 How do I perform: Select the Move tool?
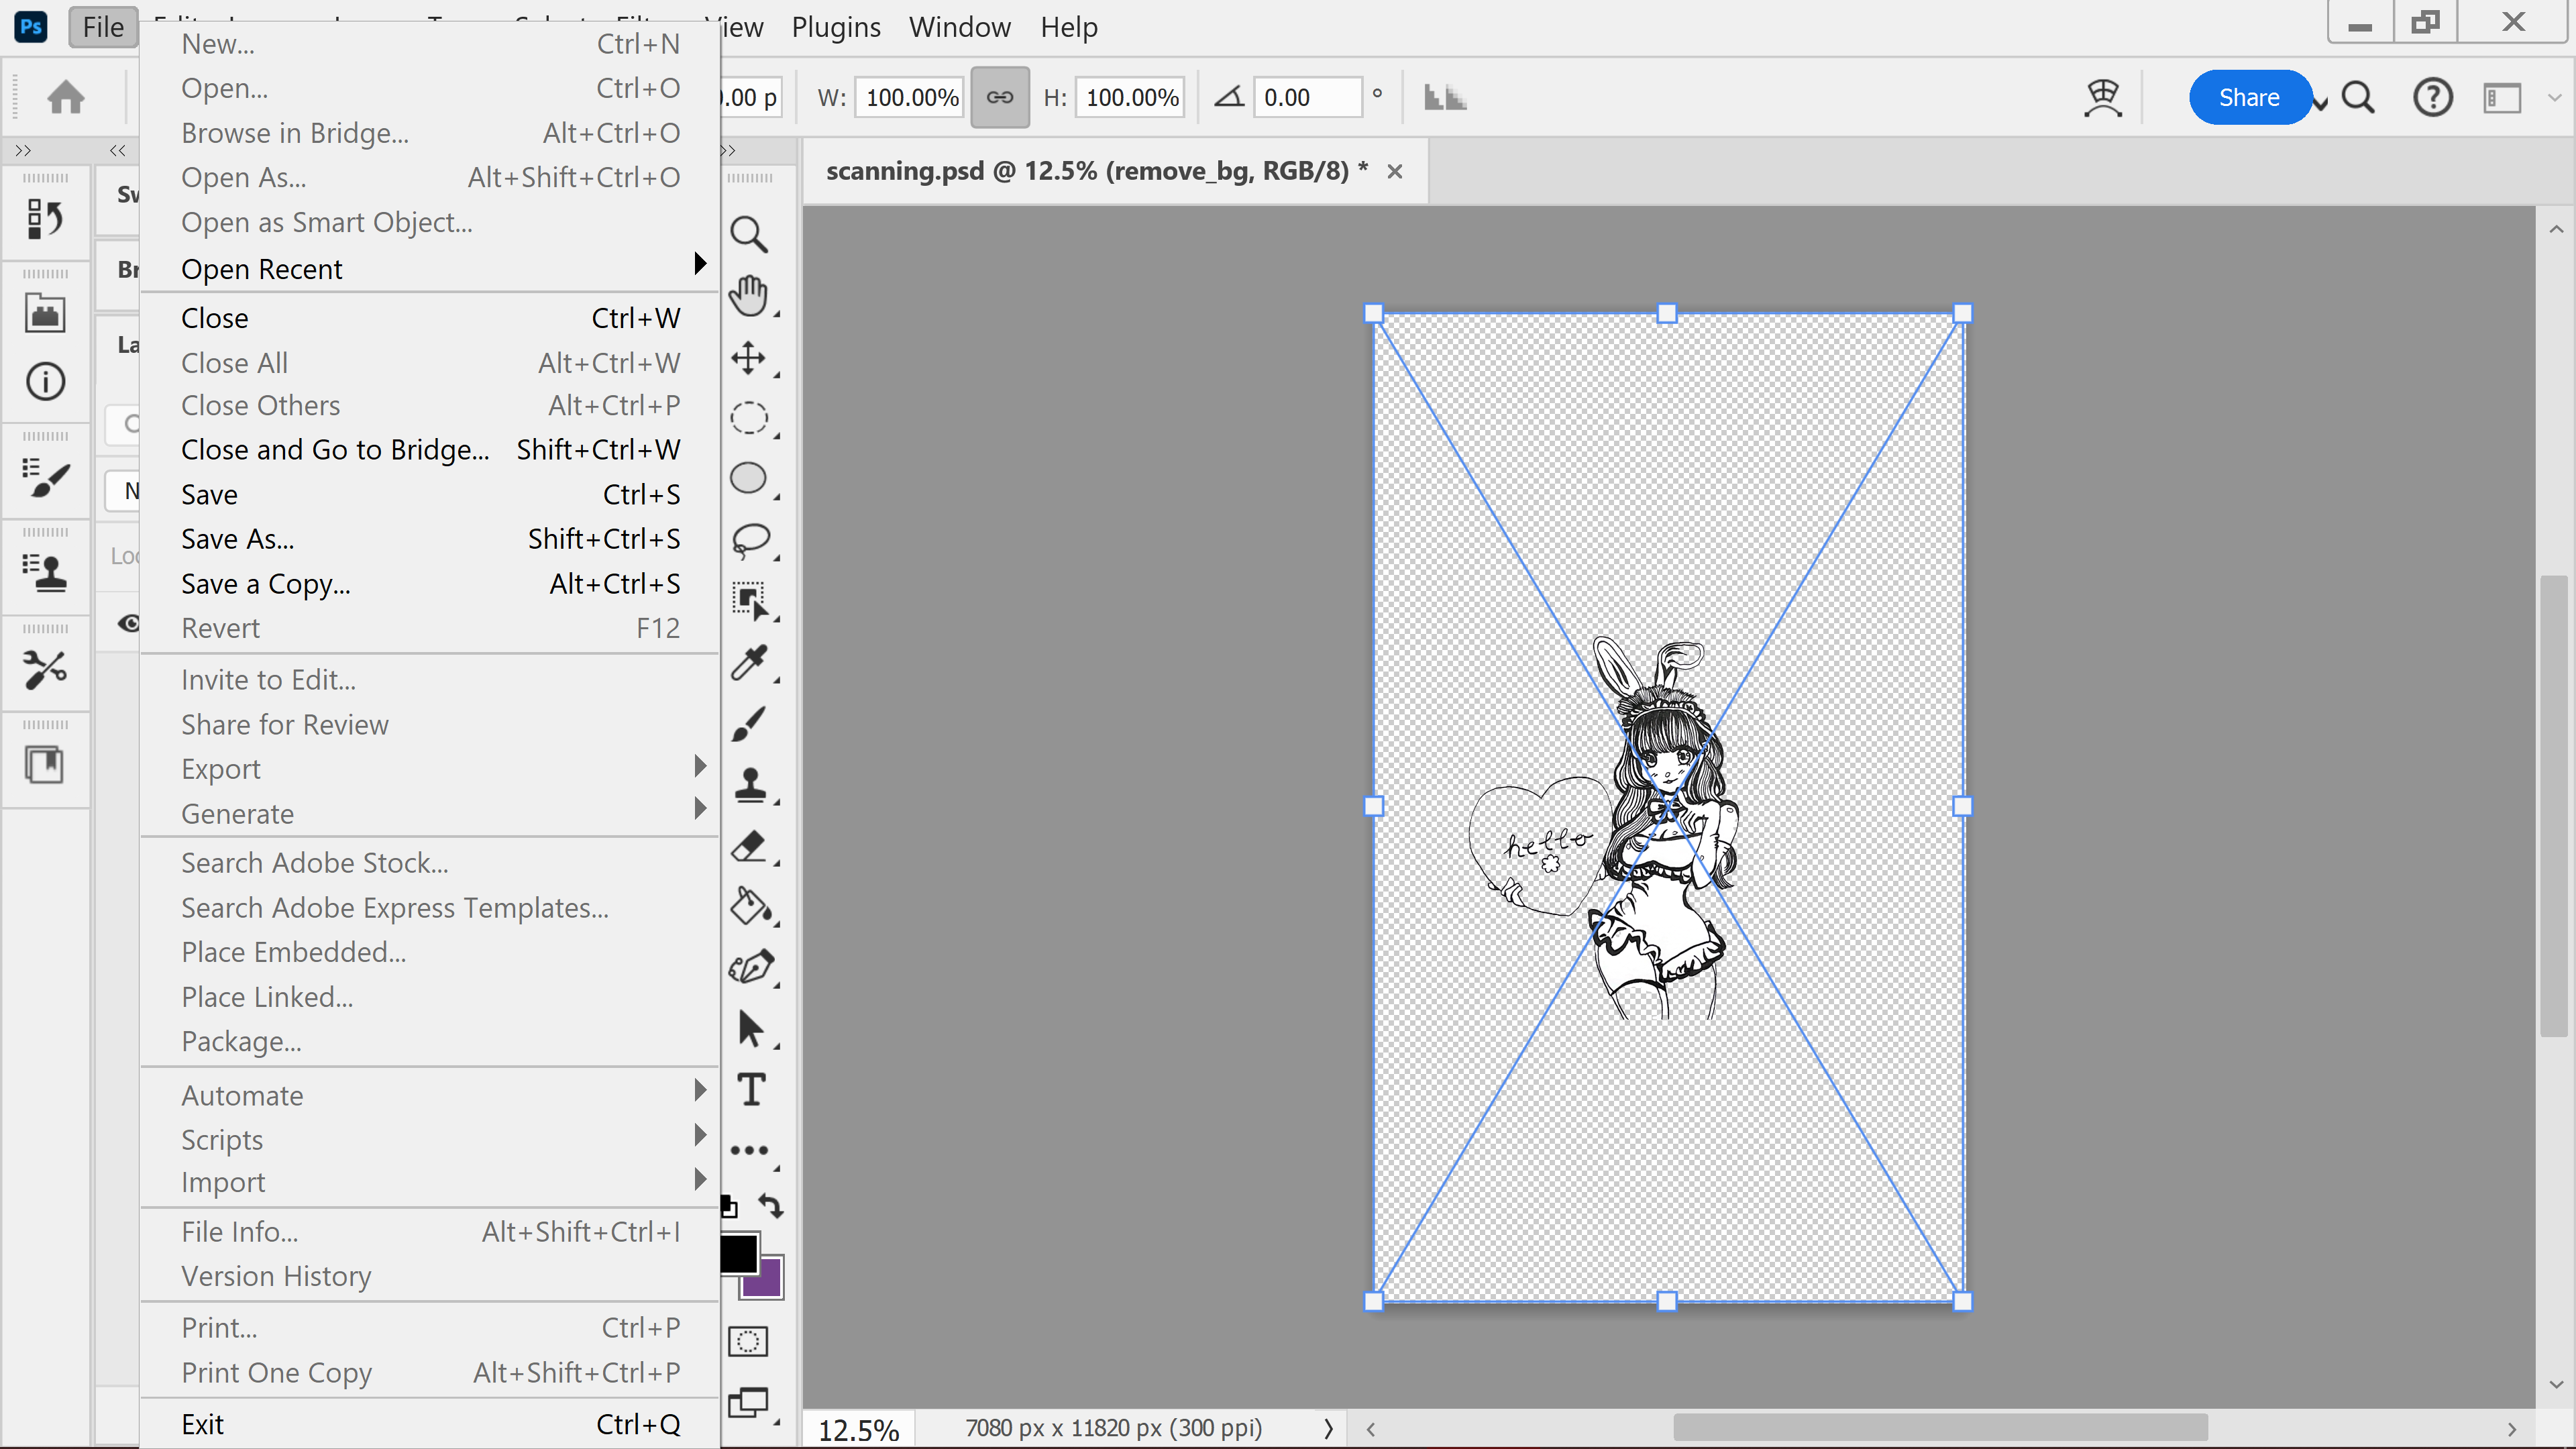click(748, 358)
